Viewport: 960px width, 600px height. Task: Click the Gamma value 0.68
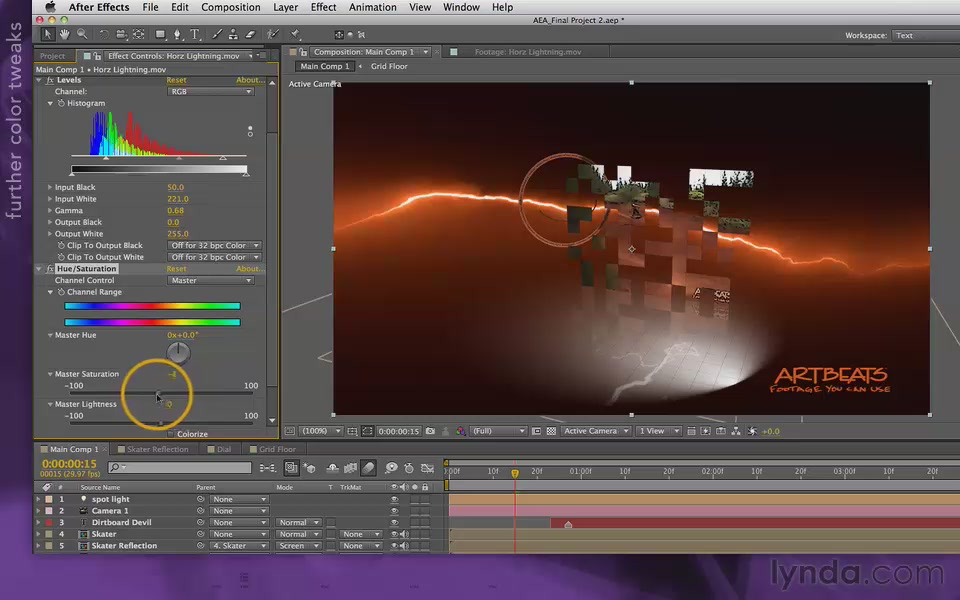tap(175, 211)
